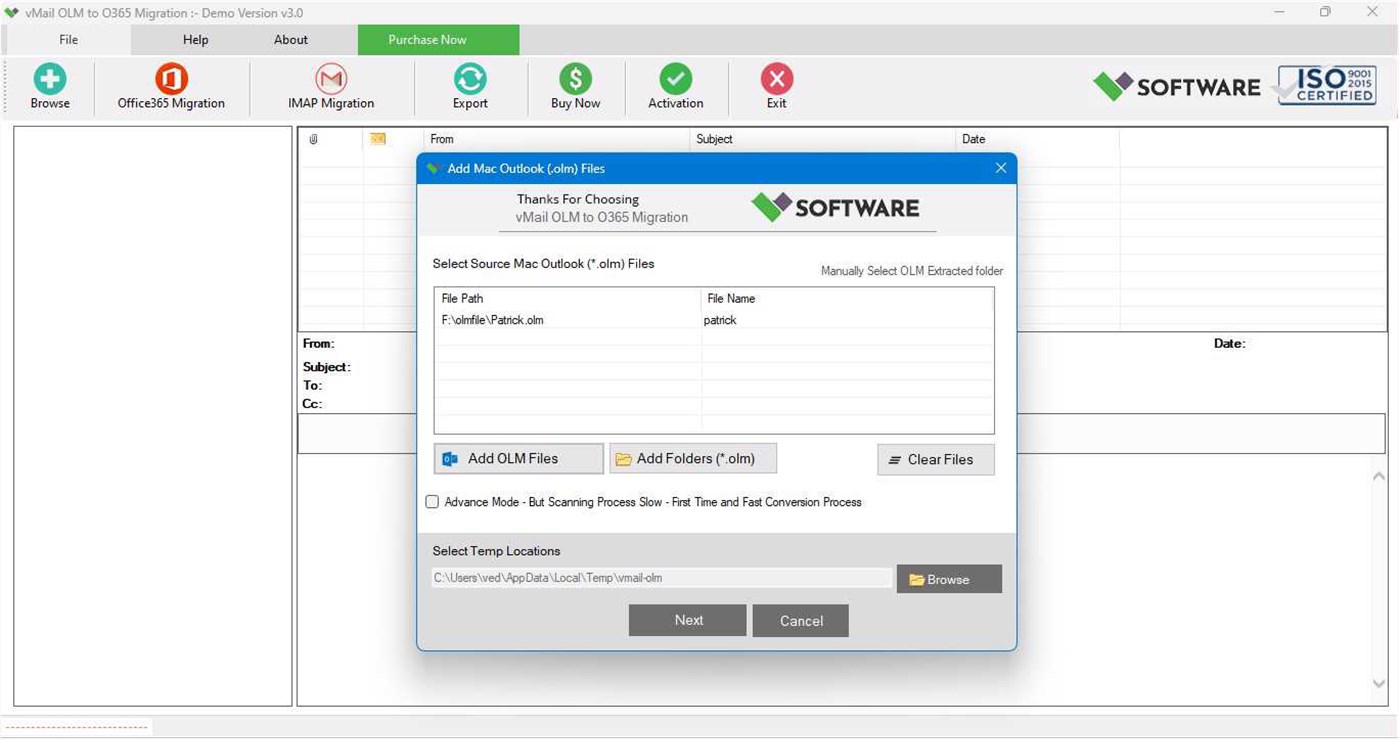1399x739 pixels.
Task: Click the Next button
Action: pyautogui.click(x=688, y=620)
